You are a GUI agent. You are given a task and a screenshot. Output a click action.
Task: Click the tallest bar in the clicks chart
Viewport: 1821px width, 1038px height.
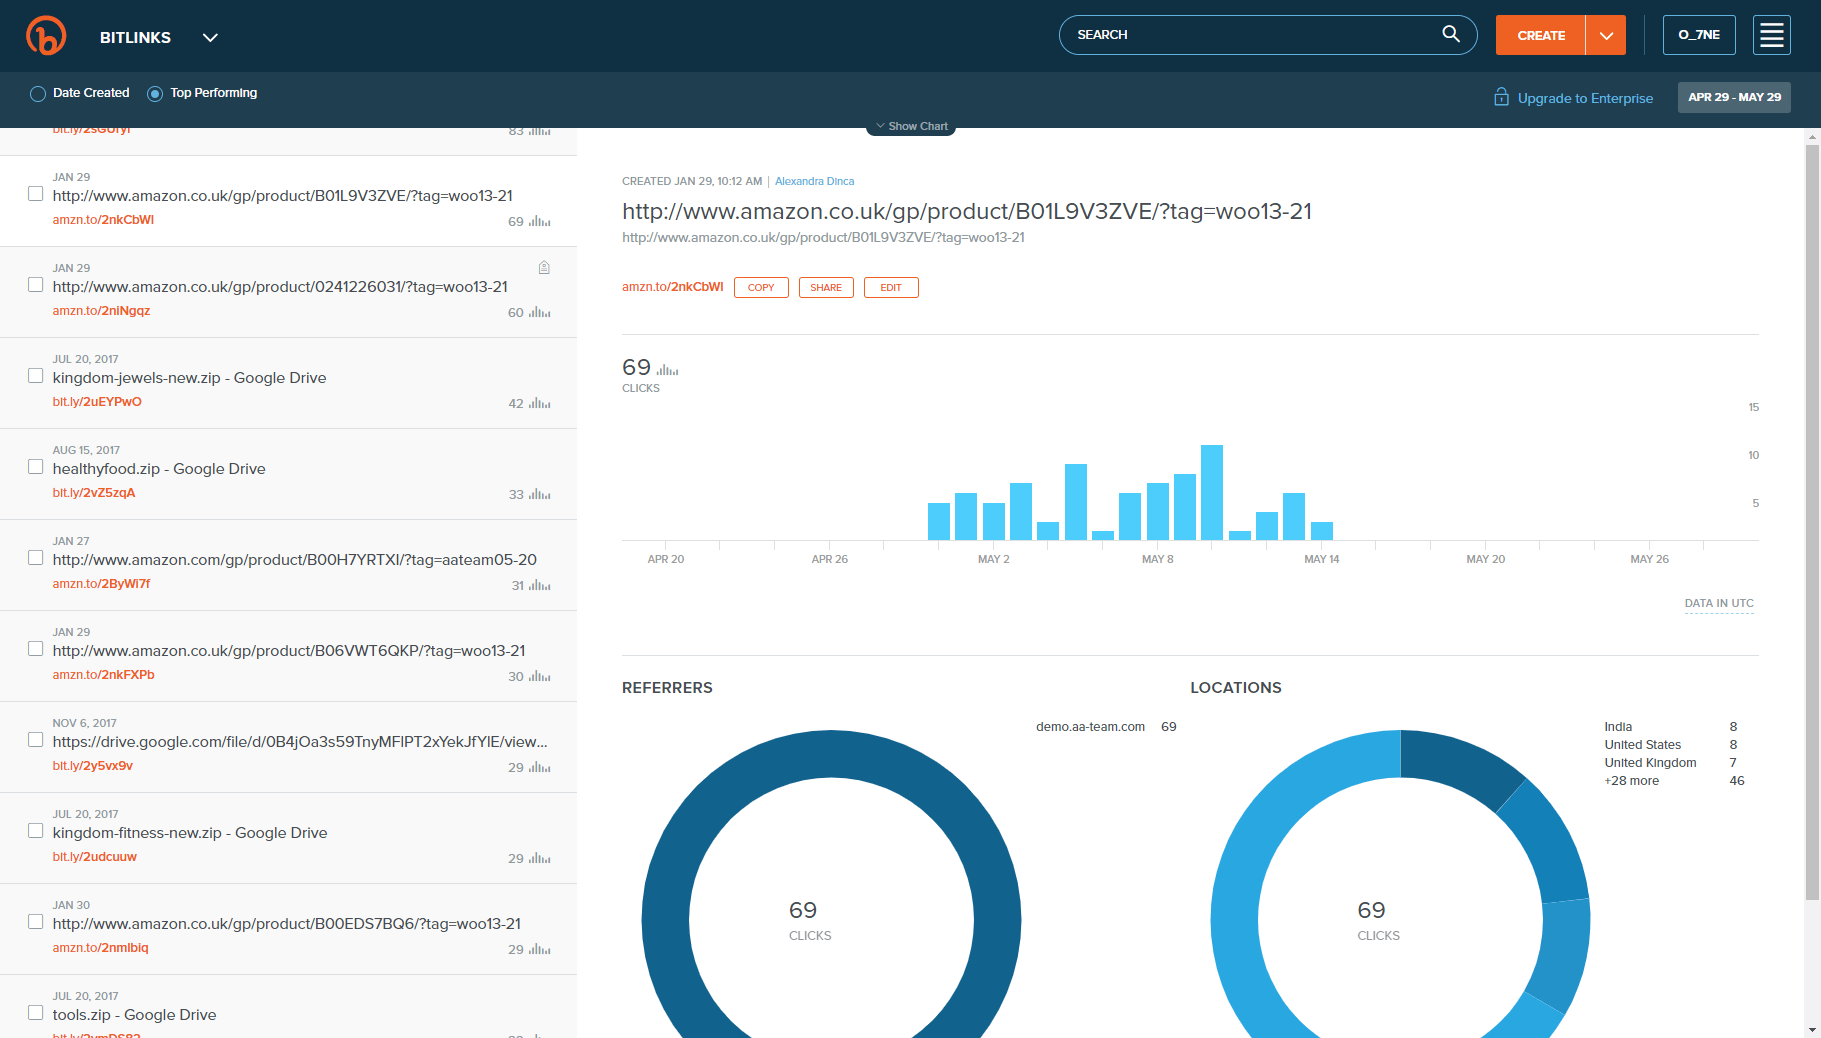[x=1212, y=492]
